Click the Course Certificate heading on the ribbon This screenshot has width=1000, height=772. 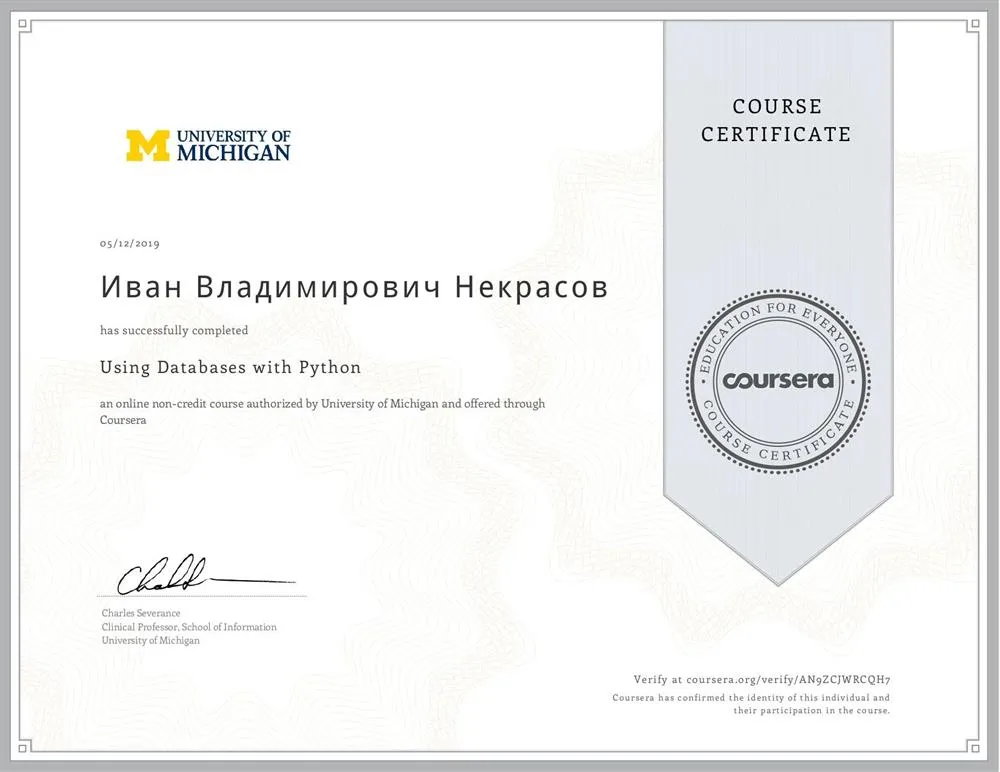click(776, 120)
